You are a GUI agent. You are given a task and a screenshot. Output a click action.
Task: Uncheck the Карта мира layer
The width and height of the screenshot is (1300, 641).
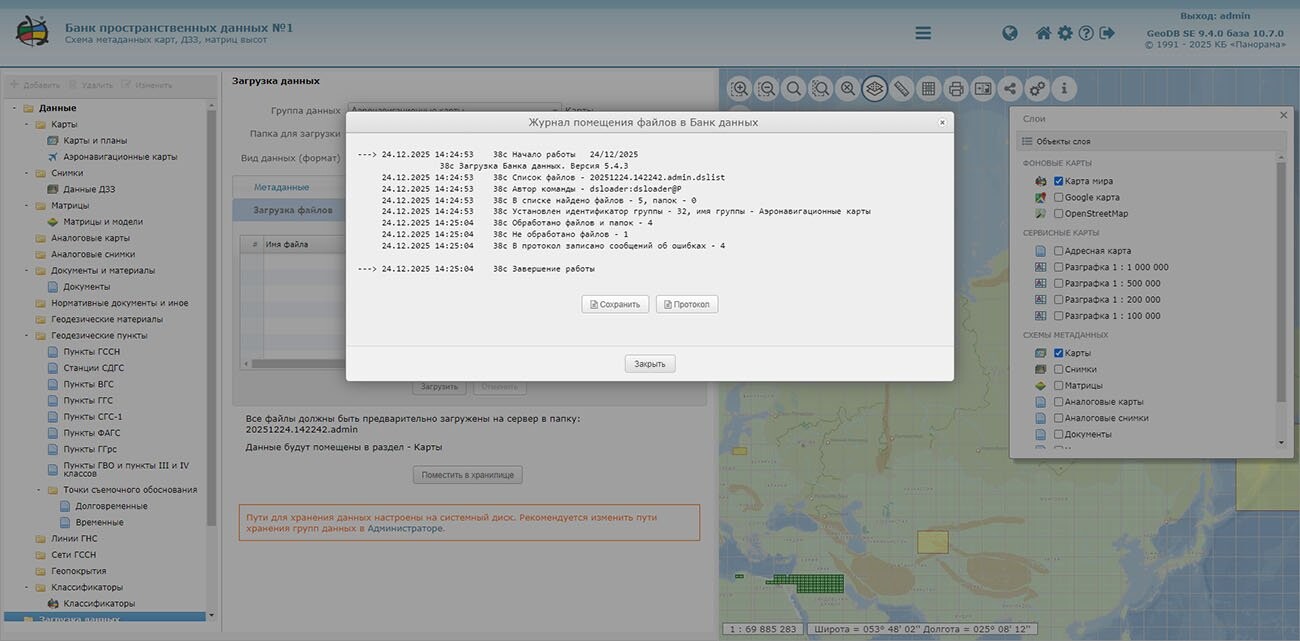(1059, 181)
